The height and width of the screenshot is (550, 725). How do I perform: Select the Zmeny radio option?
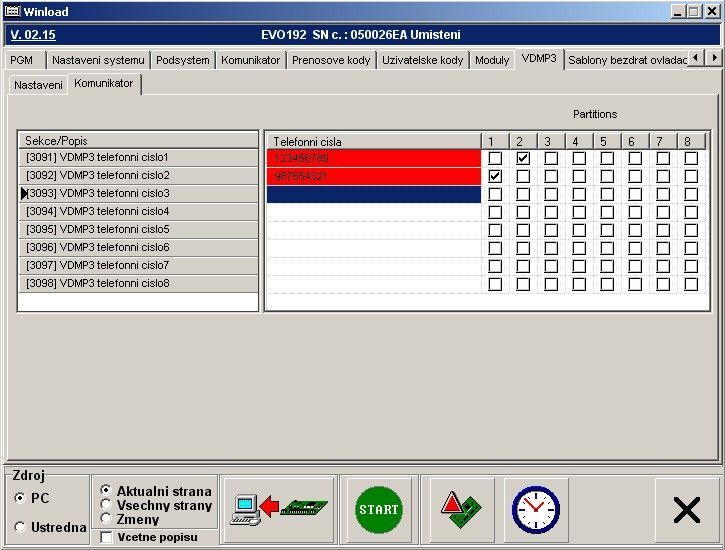coord(107,519)
